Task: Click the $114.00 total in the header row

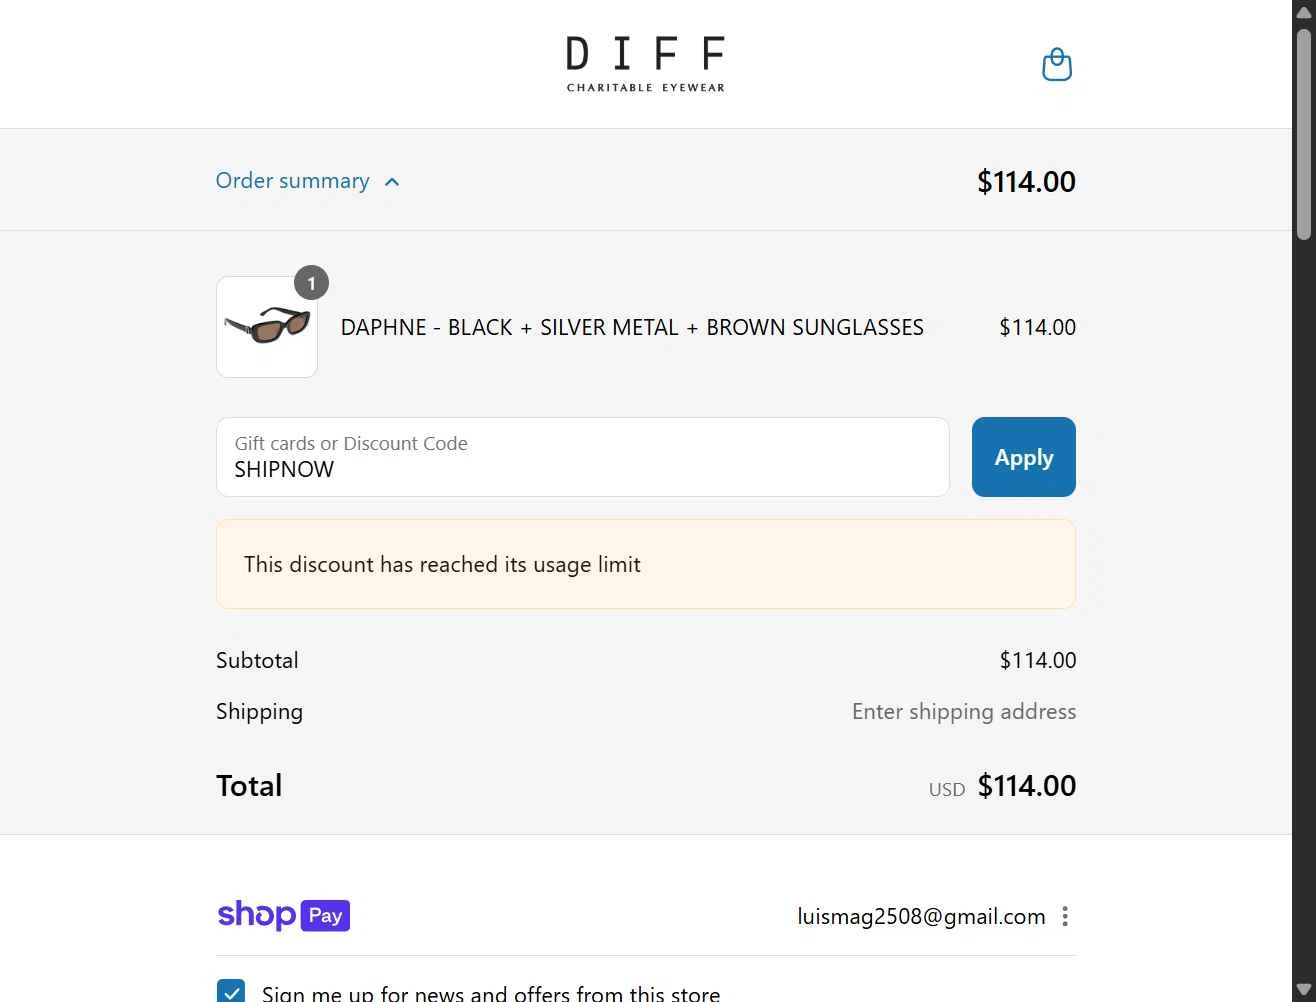Action: click(x=1026, y=181)
